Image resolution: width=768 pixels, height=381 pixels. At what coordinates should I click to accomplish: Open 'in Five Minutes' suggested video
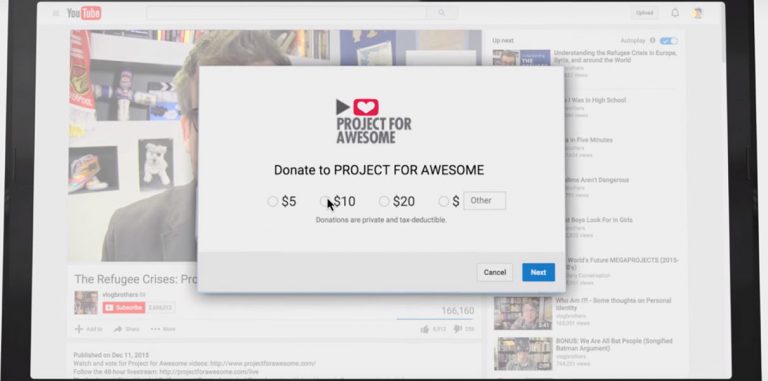pos(588,140)
